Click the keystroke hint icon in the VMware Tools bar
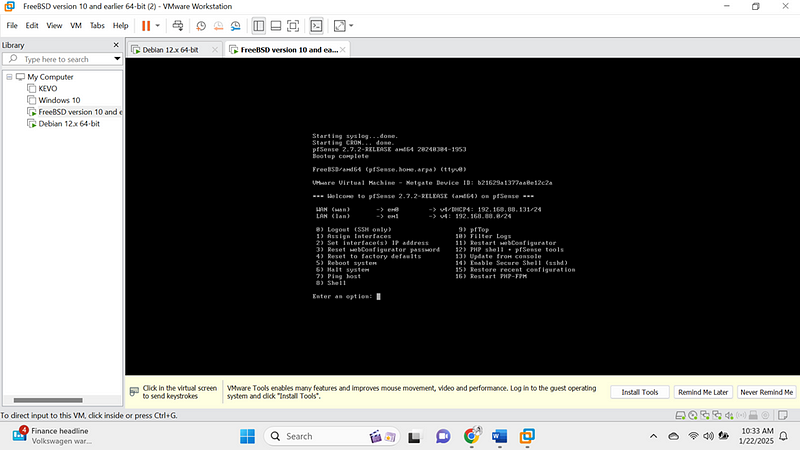Screen dimensions: 800x450 (134, 392)
